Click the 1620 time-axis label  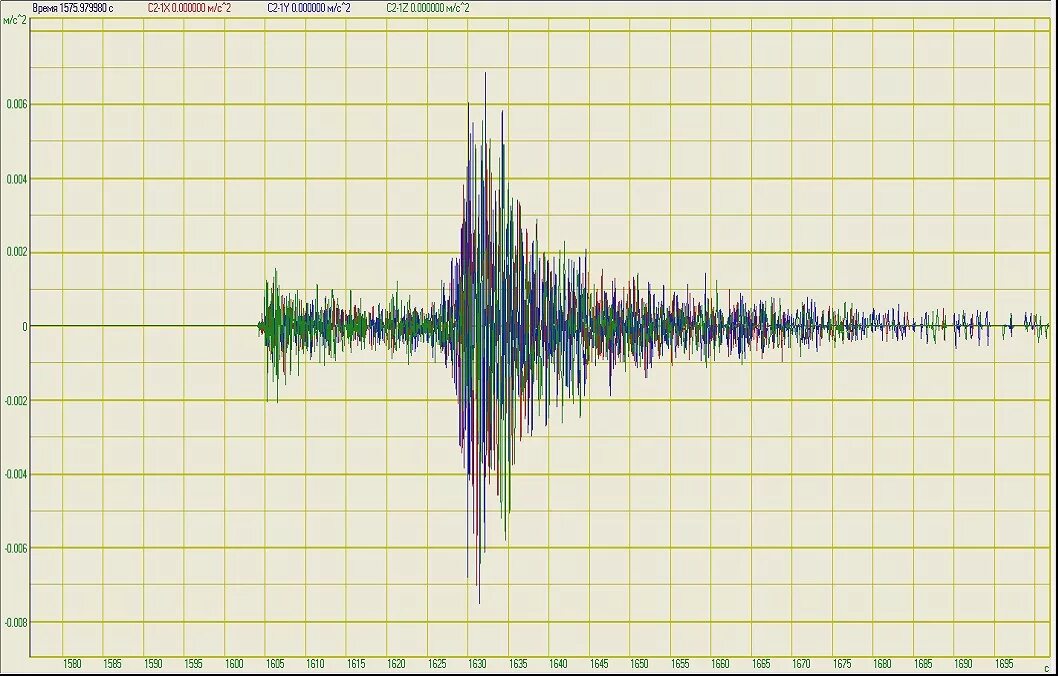[x=396, y=664]
